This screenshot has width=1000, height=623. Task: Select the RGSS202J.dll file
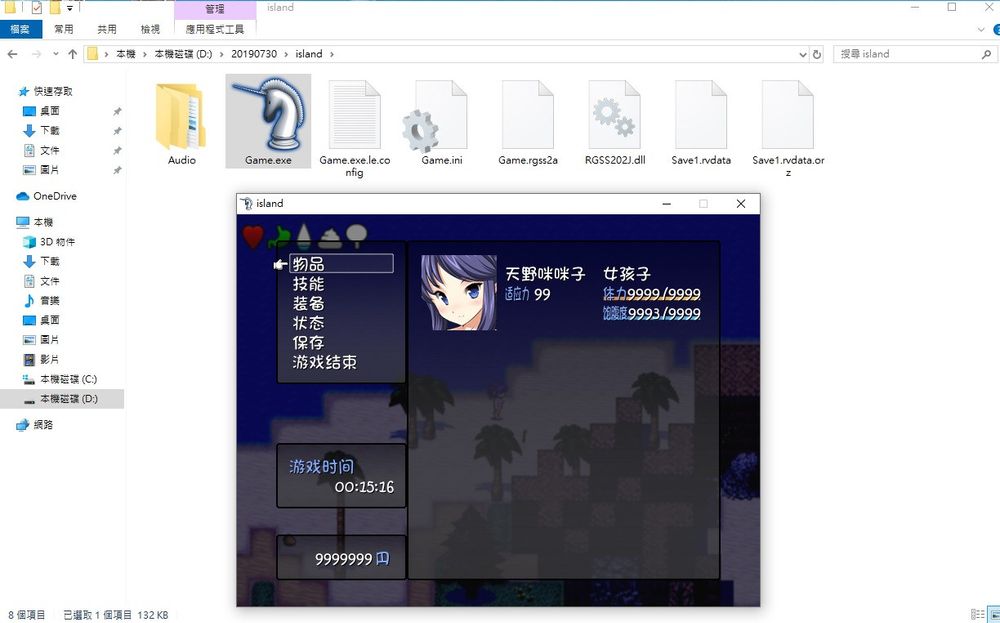point(614,118)
